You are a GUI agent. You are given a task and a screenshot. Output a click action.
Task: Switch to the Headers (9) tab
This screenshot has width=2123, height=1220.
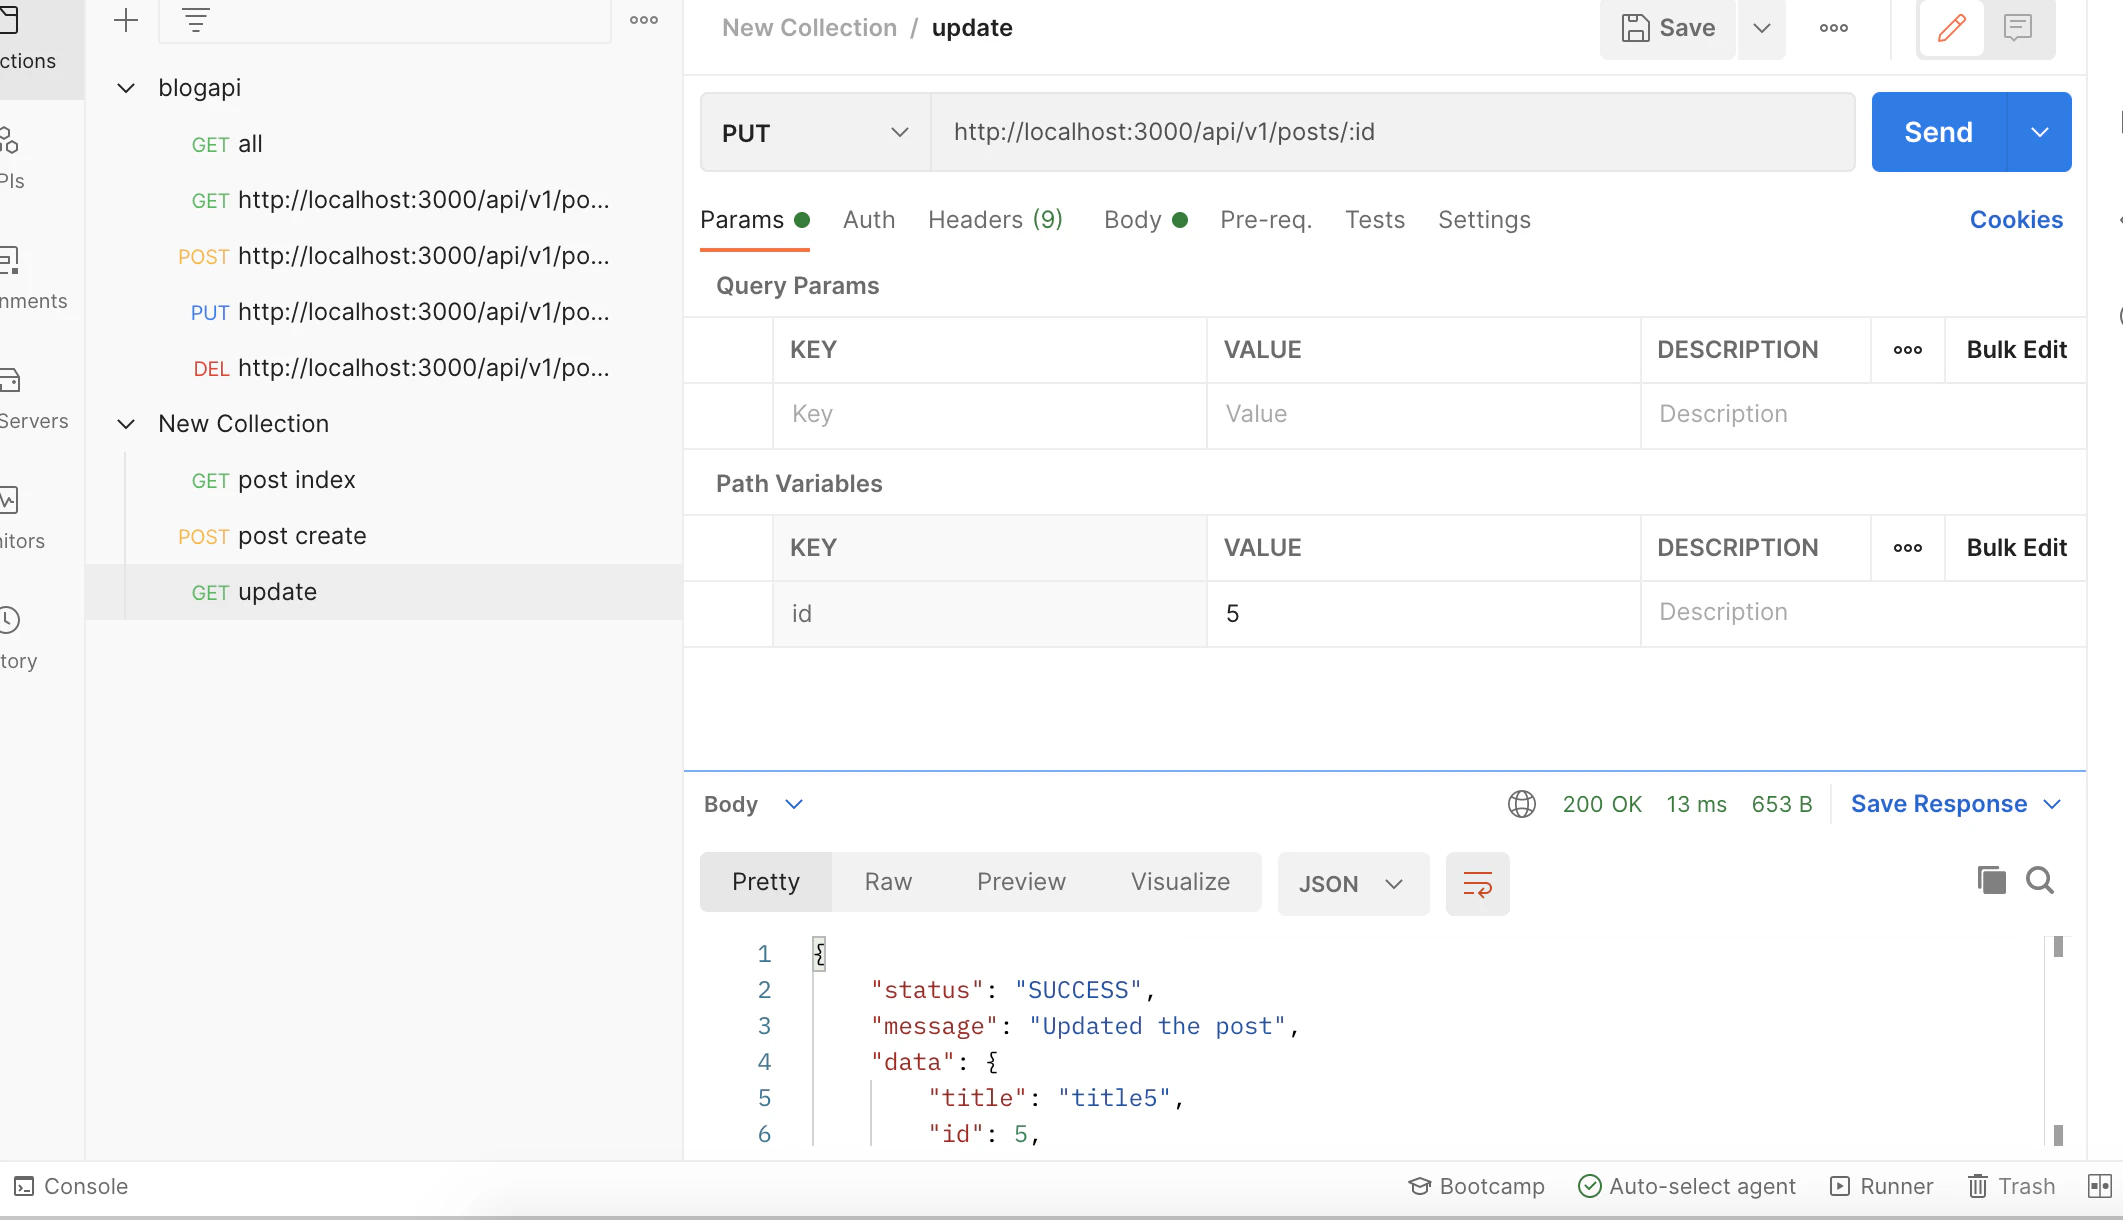(x=995, y=220)
